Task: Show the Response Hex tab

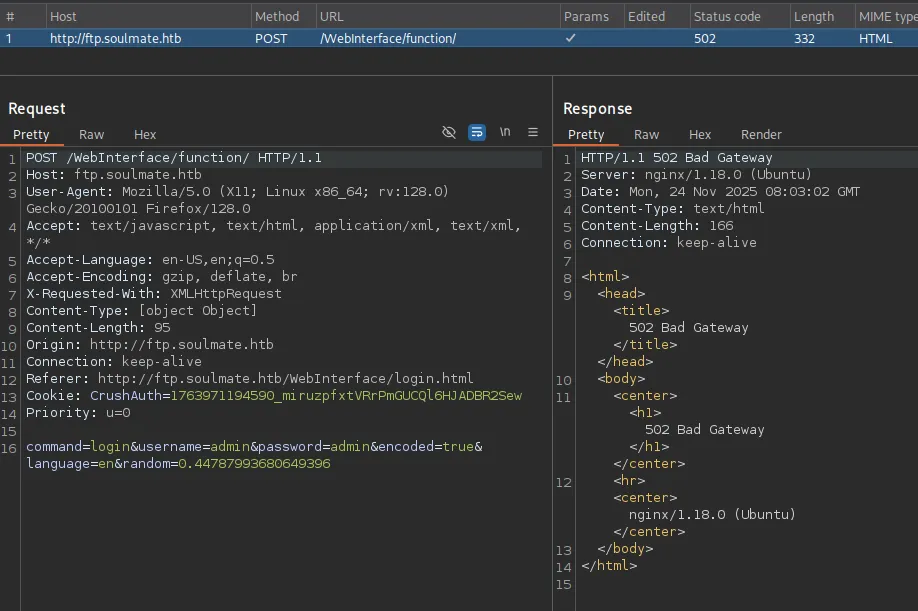Action: (700, 134)
